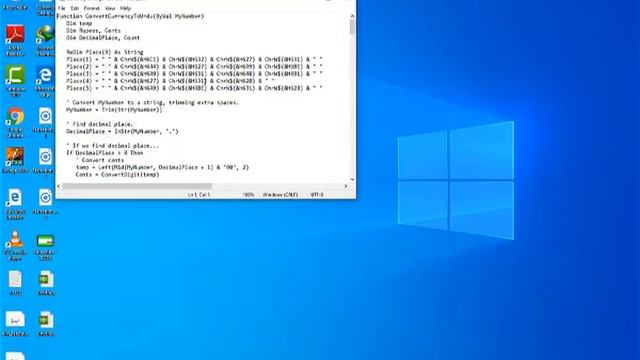Screen dimensions: 640x360
Task: Click the 'Windows (CRLF)' status bar entry
Action: coord(280,195)
